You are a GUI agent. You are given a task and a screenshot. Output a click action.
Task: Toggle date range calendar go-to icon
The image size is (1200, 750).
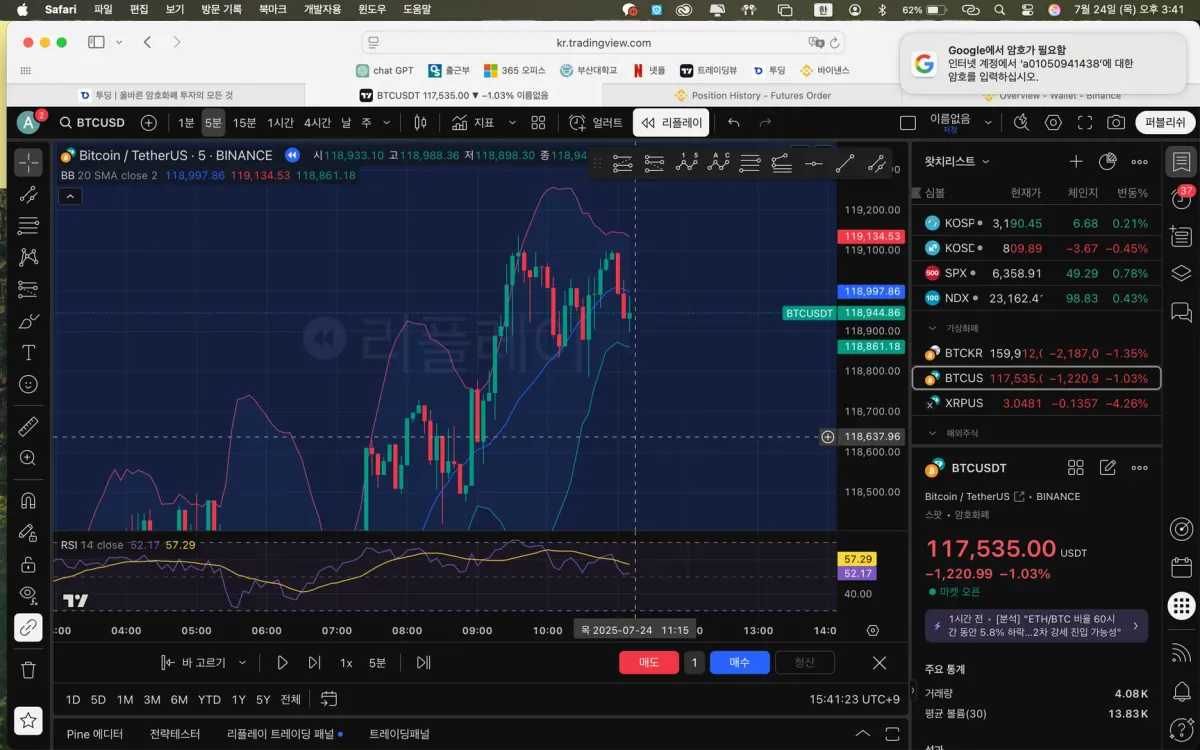[329, 699]
